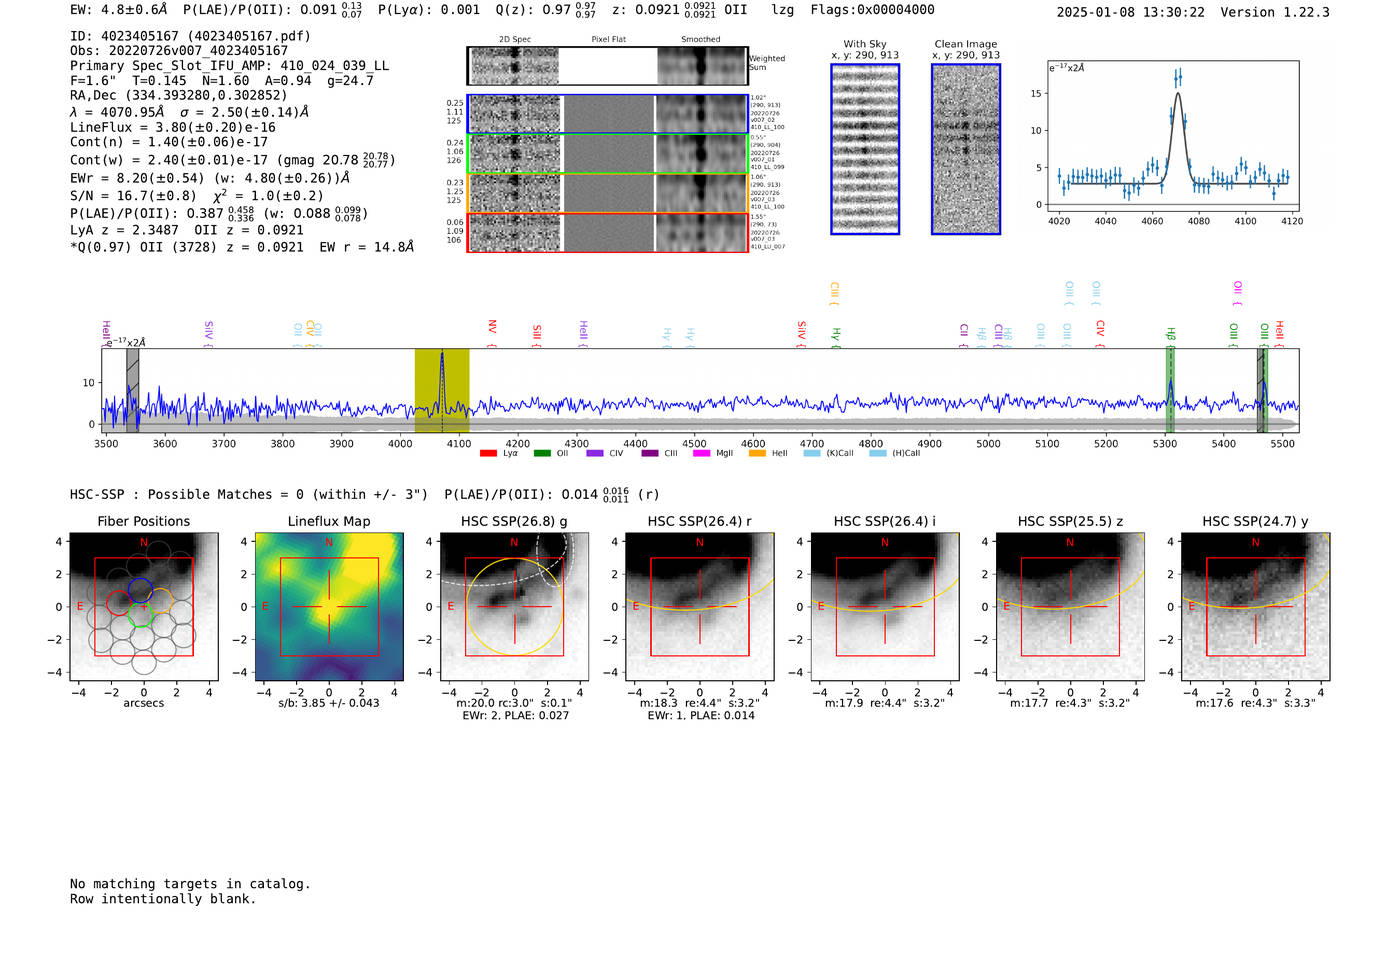Click the P(Lyα): 0.001 header value
The image size is (1400, 953).
428,10
